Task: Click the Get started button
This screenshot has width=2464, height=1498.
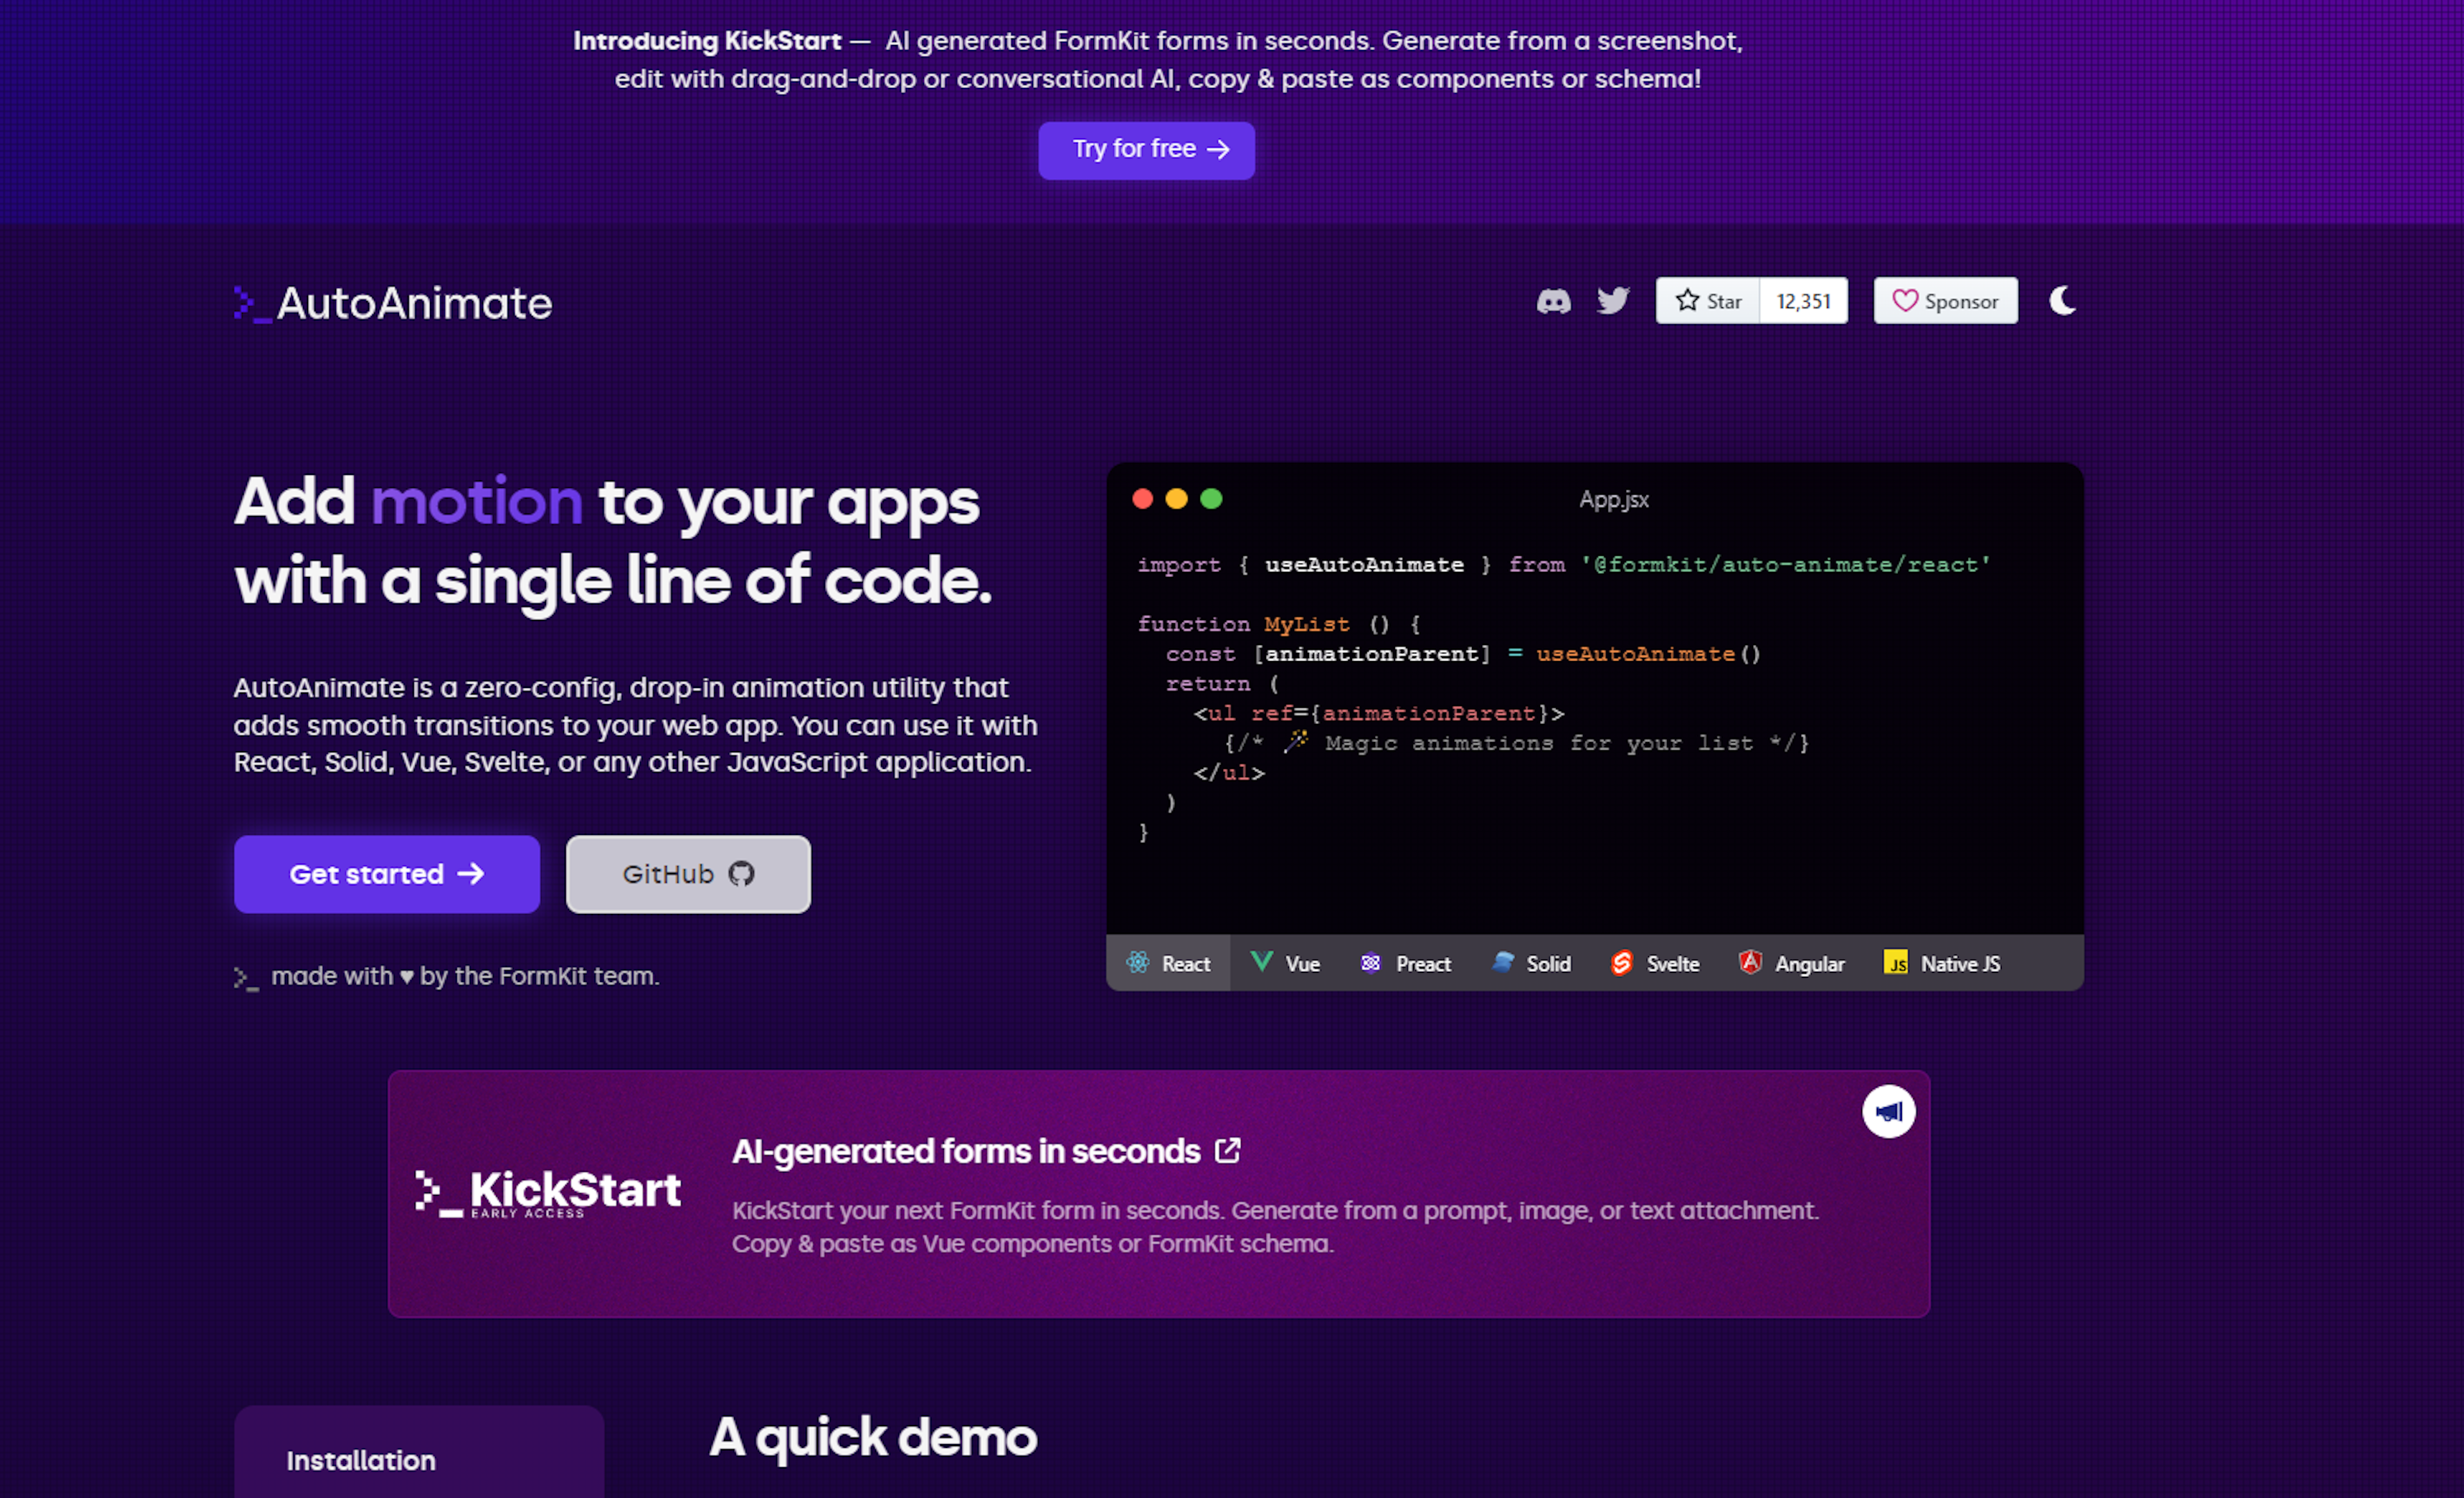Action: coord(386,873)
